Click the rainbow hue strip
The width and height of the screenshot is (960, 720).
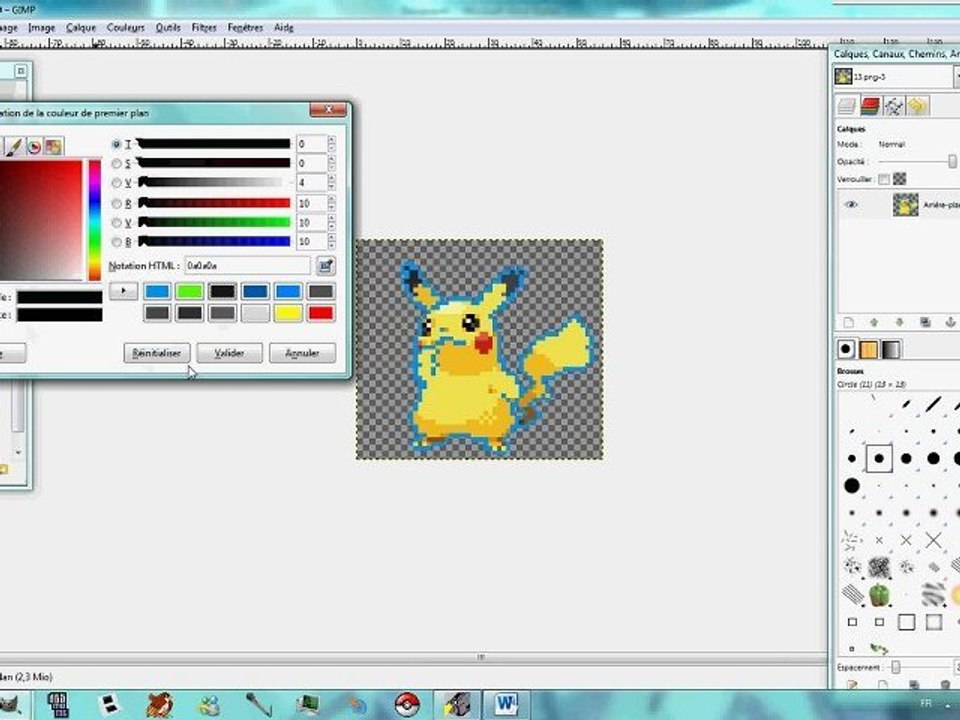94,220
